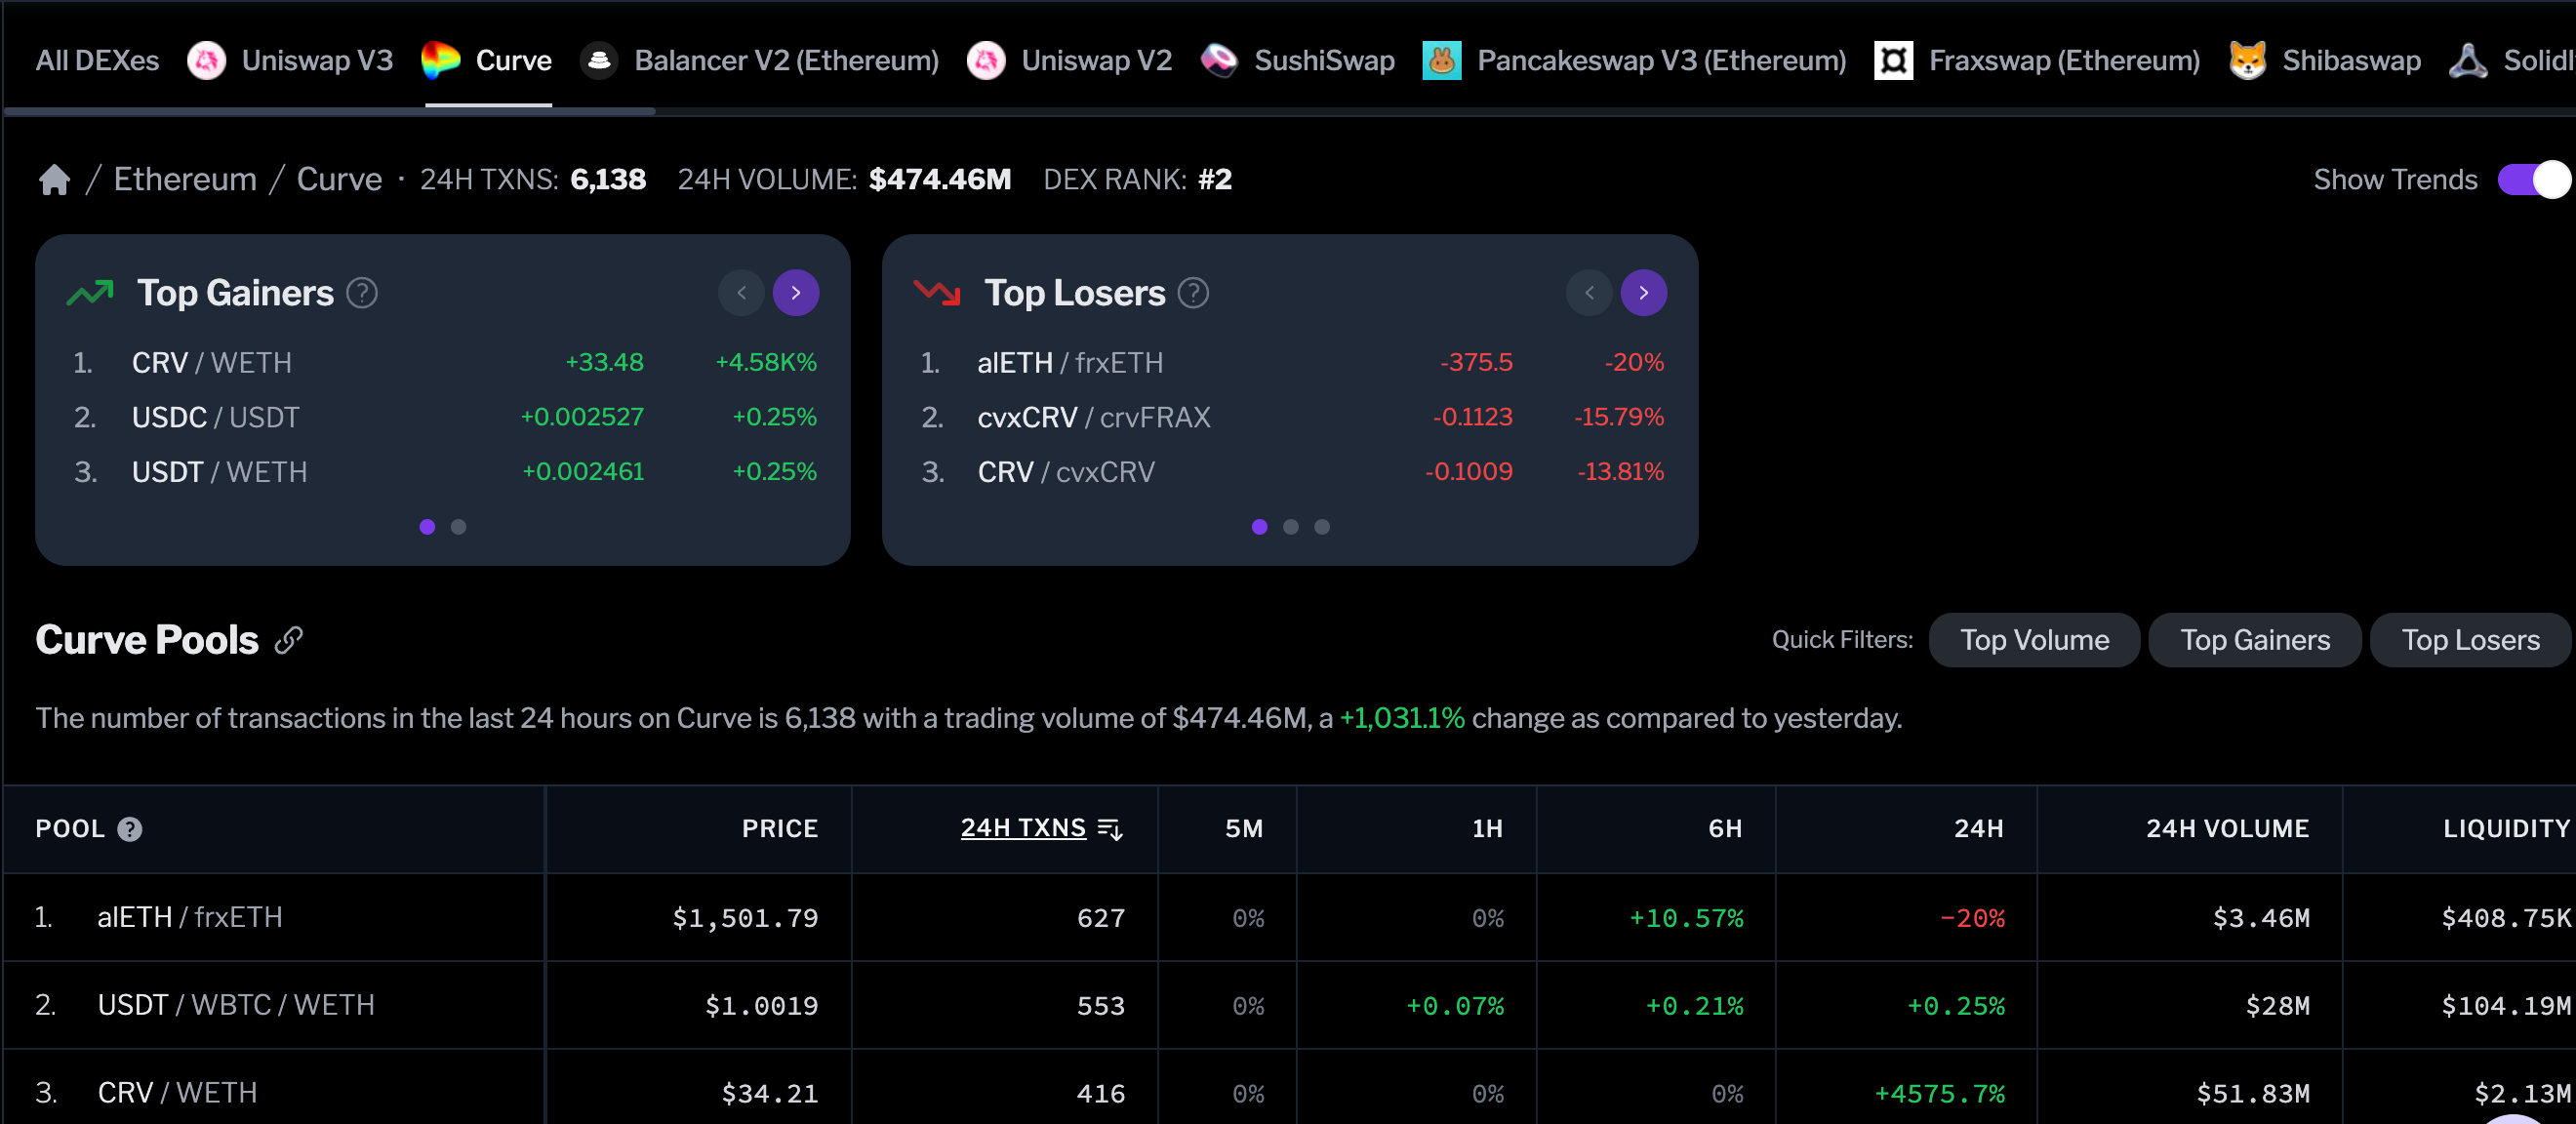Screen dimensions: 2576x1124
Task: Click the Shibaswap dog logo icon
Action: [2247, 61]
